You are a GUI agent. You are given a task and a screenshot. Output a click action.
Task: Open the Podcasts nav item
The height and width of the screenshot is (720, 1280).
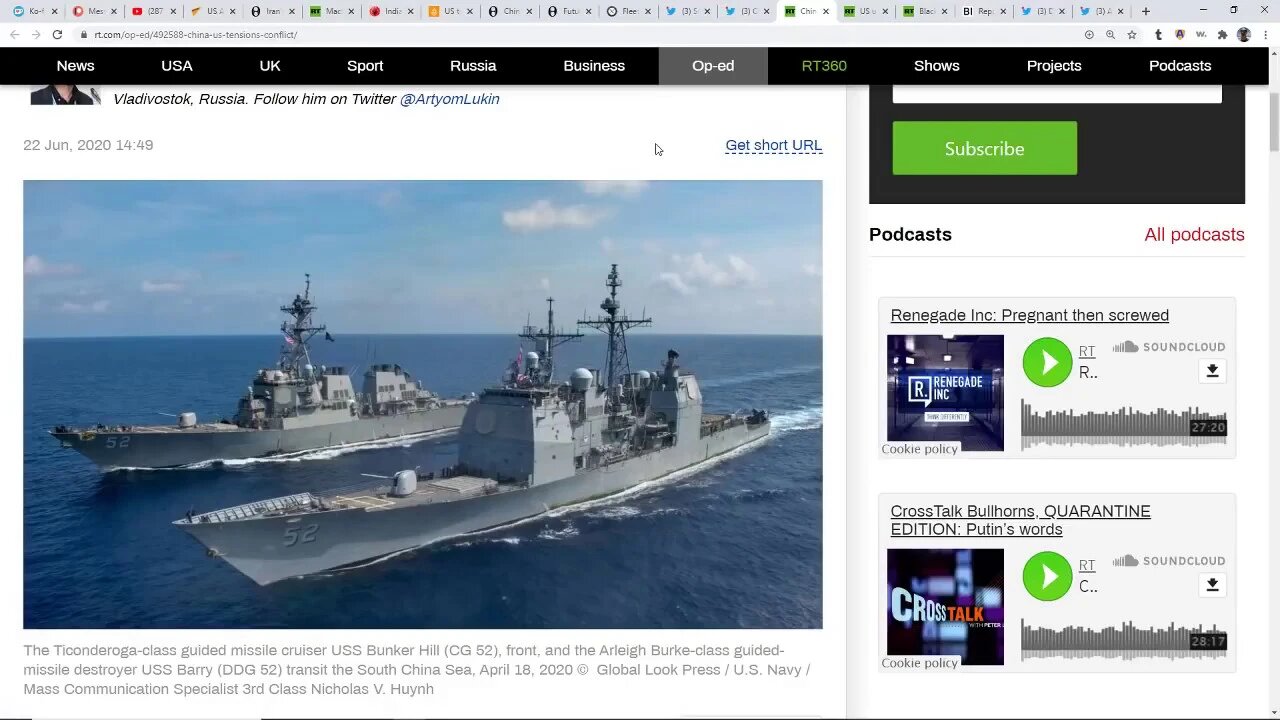1180,66
